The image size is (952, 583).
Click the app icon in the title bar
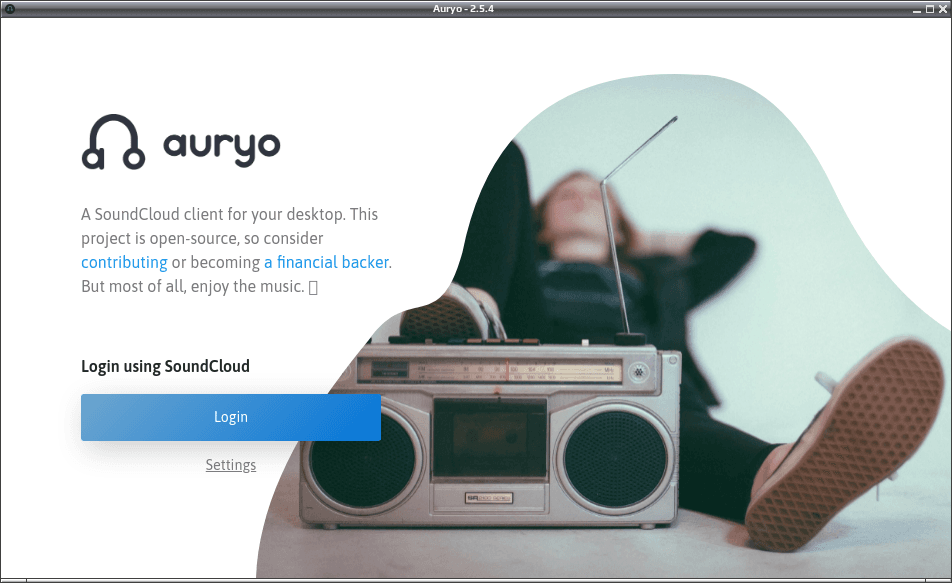10,9
